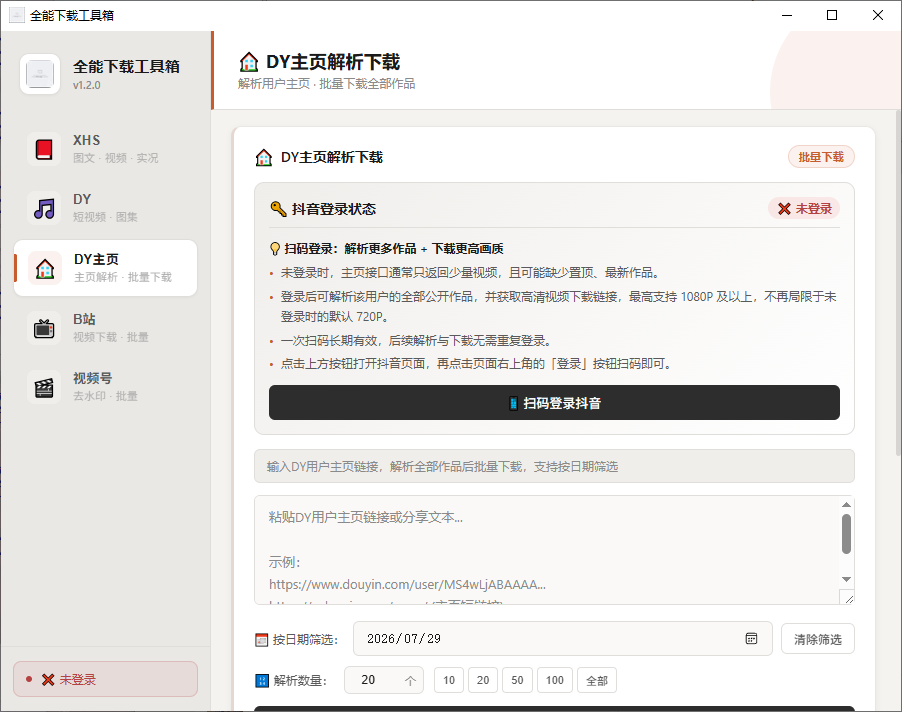The height and width of the screenshot is (712, 902).
Task: Click the house icon for DY主页
Action: 45,268
